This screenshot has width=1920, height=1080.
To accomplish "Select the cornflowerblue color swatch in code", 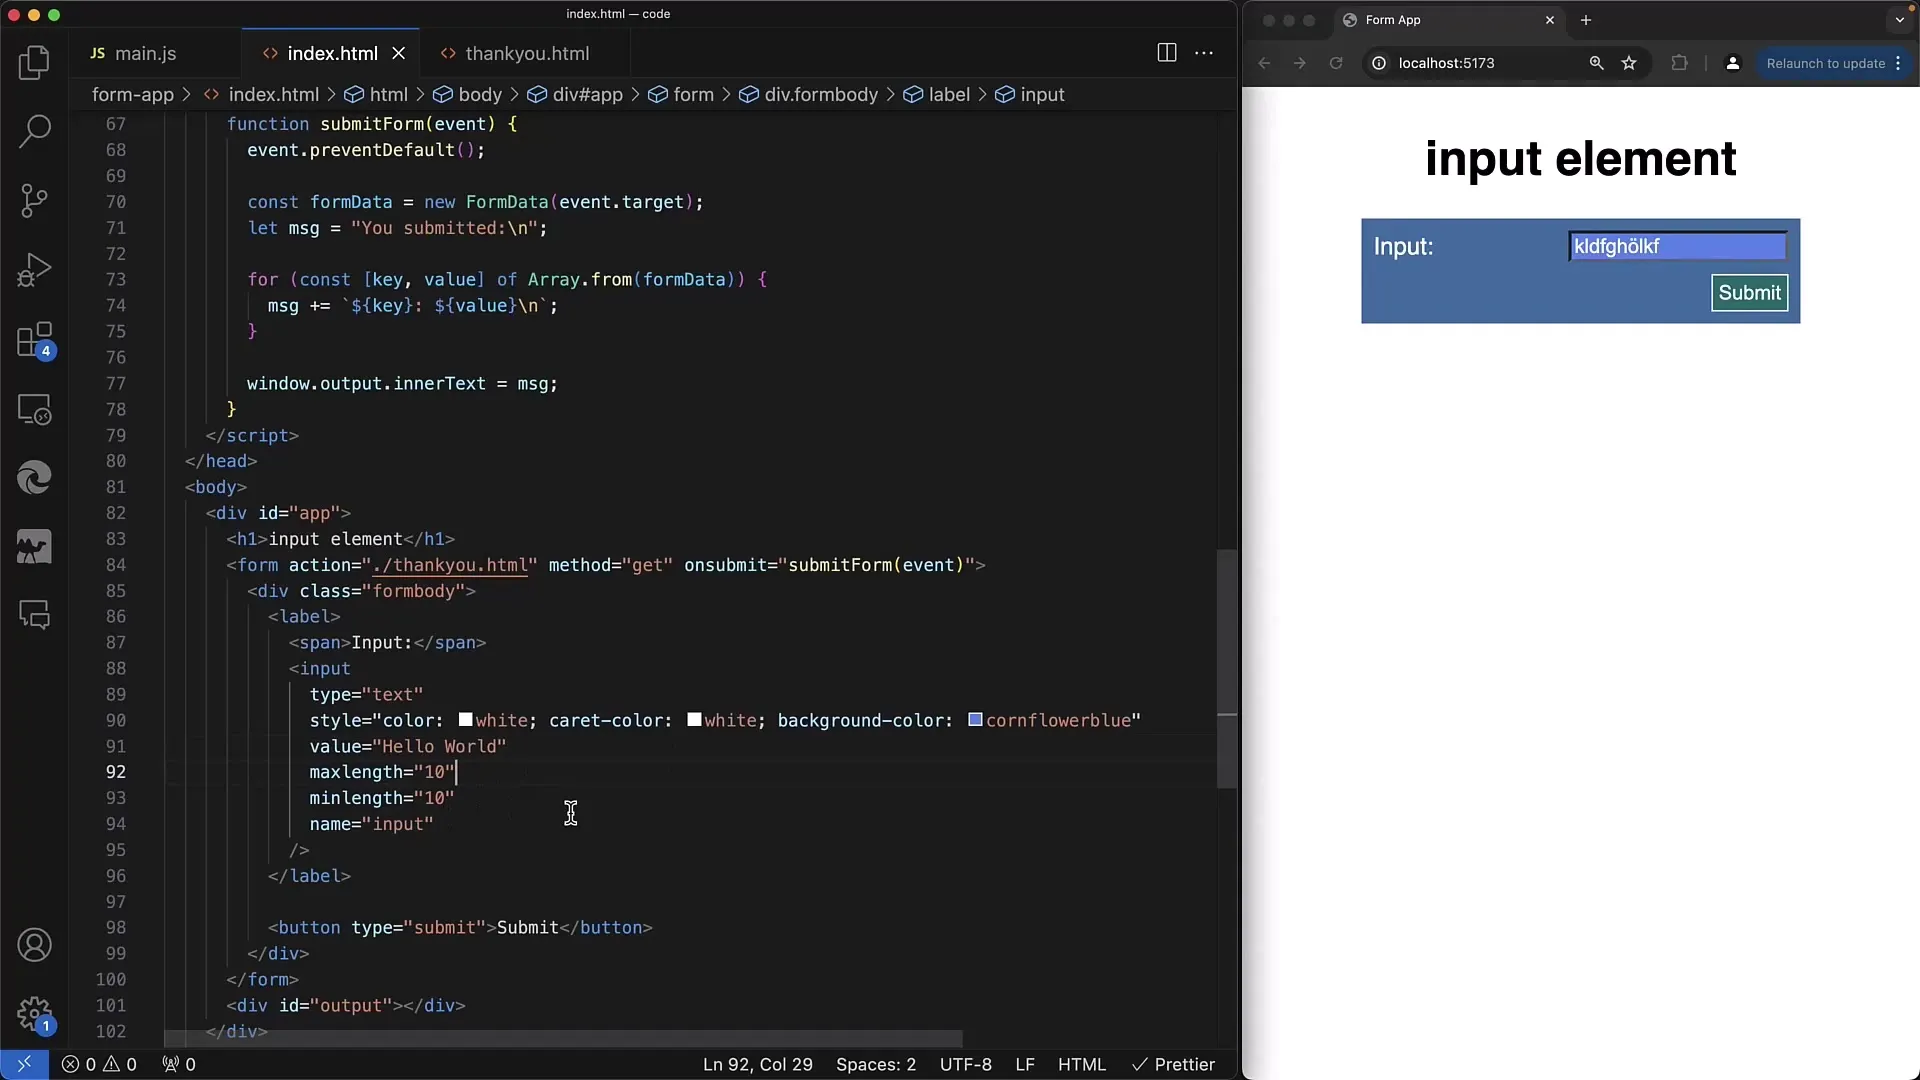I will [976, 720].
